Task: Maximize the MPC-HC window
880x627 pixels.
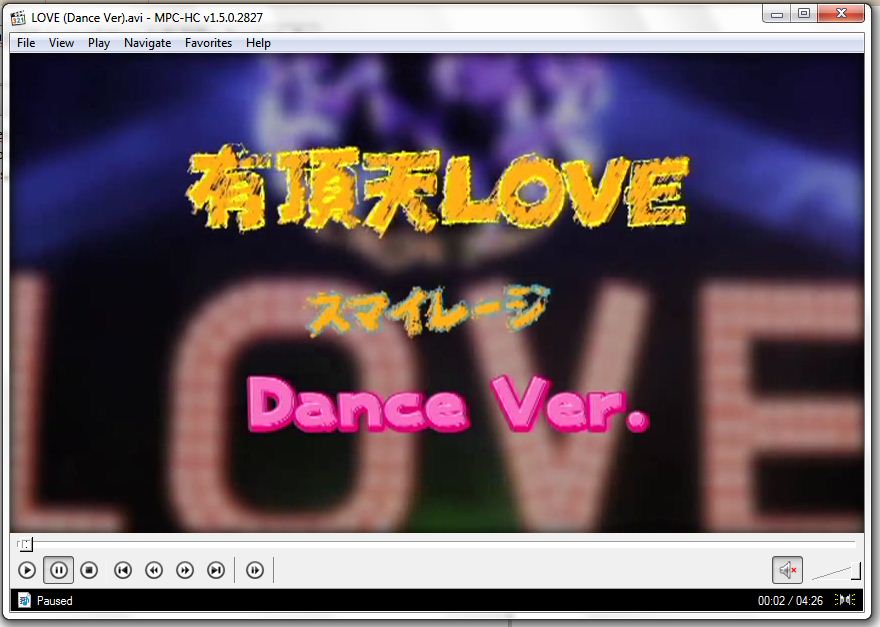Action: point(804,14)
